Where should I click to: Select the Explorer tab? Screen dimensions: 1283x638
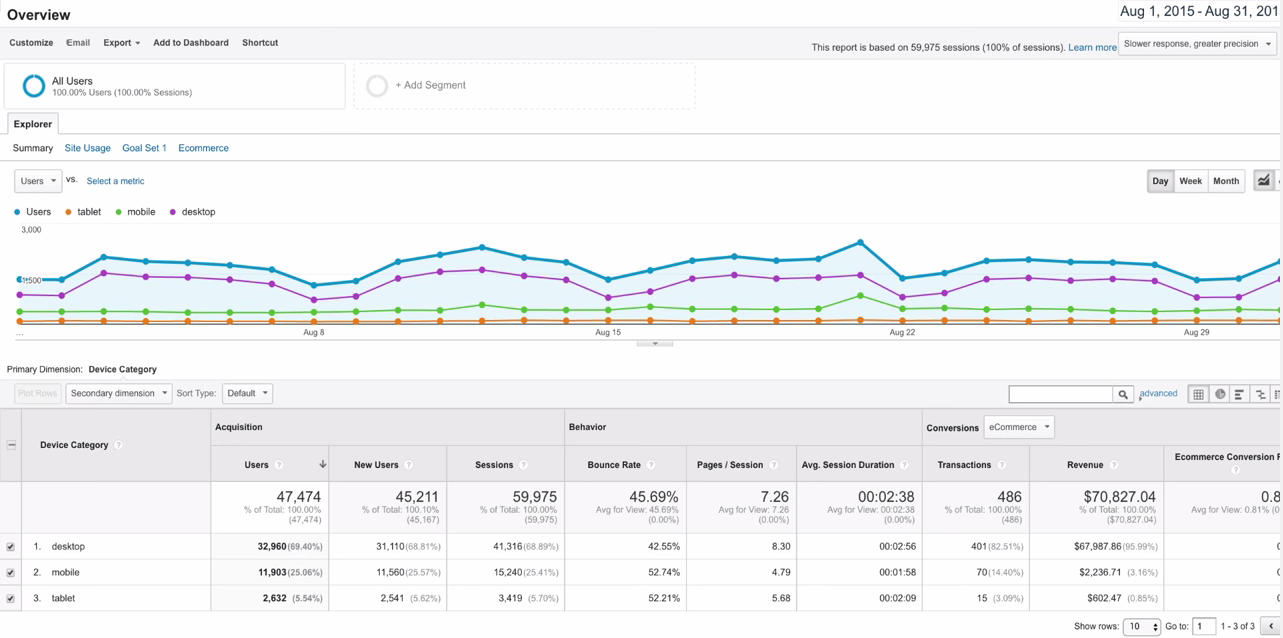pyautogui.click(x=33, y=124)
